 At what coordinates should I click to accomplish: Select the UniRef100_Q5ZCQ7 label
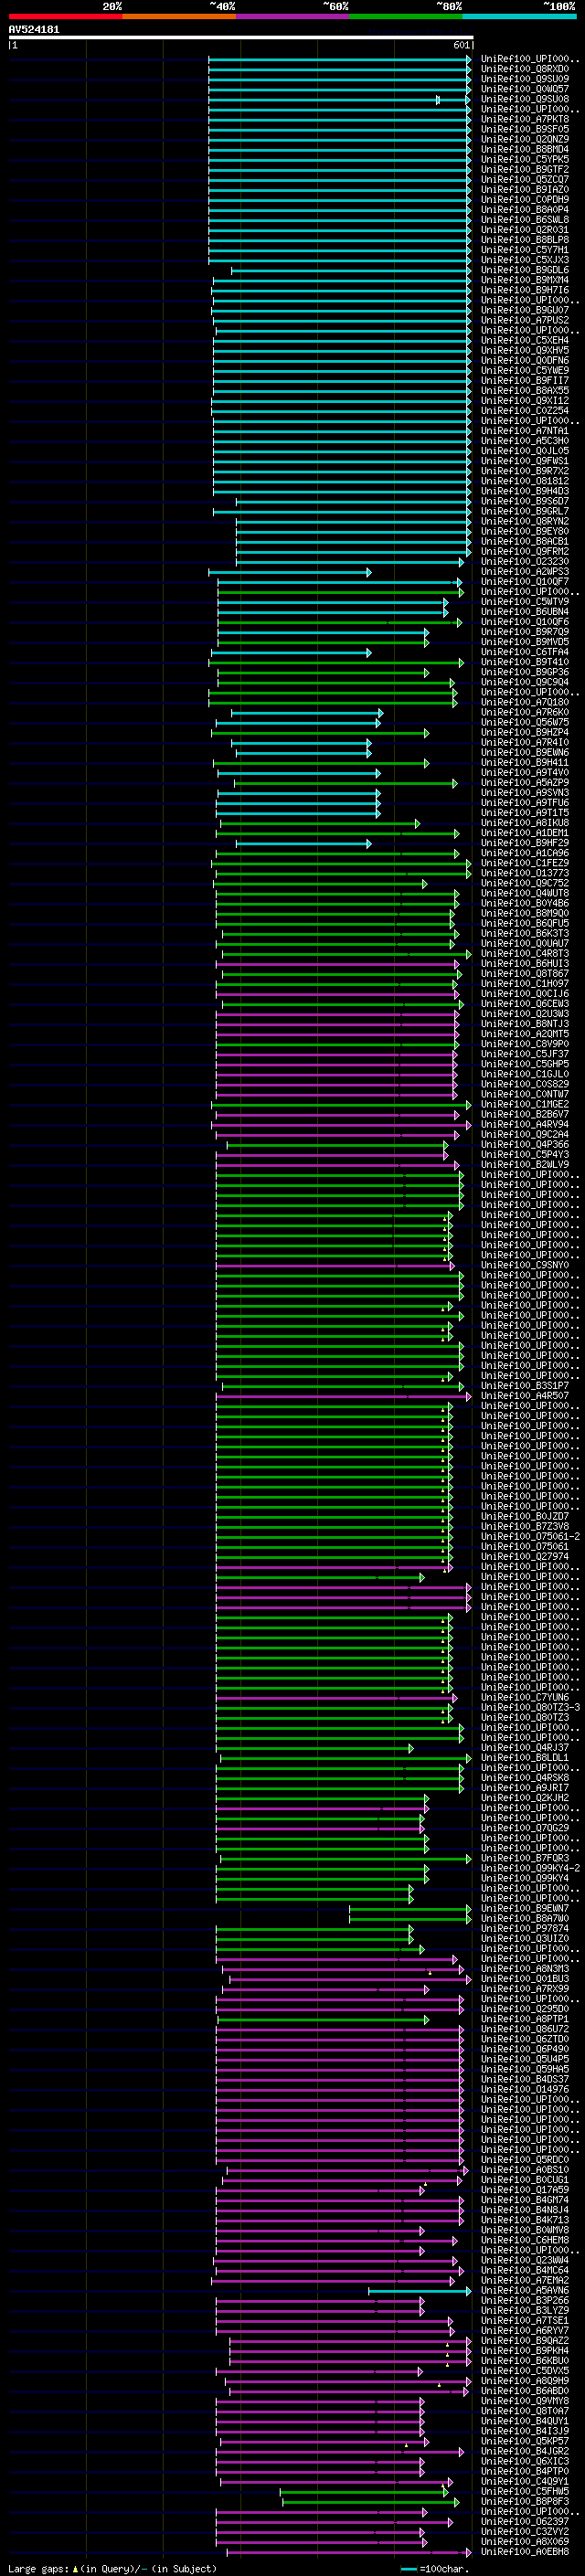[x=525, y=179]
